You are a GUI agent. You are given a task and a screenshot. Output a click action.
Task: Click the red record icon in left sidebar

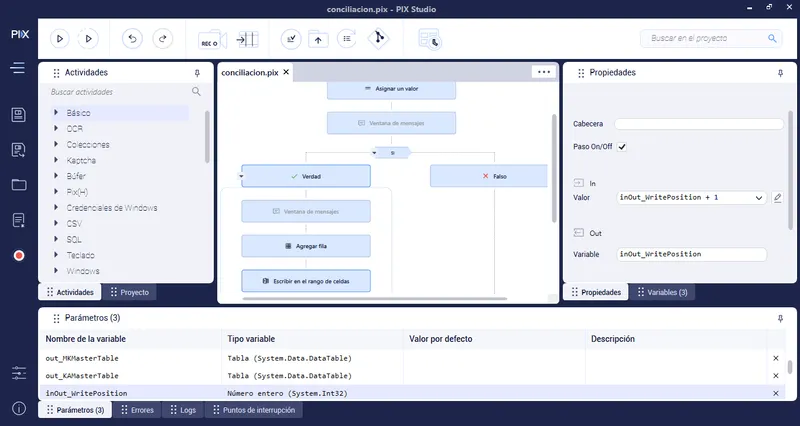click(x=19, y=256)
